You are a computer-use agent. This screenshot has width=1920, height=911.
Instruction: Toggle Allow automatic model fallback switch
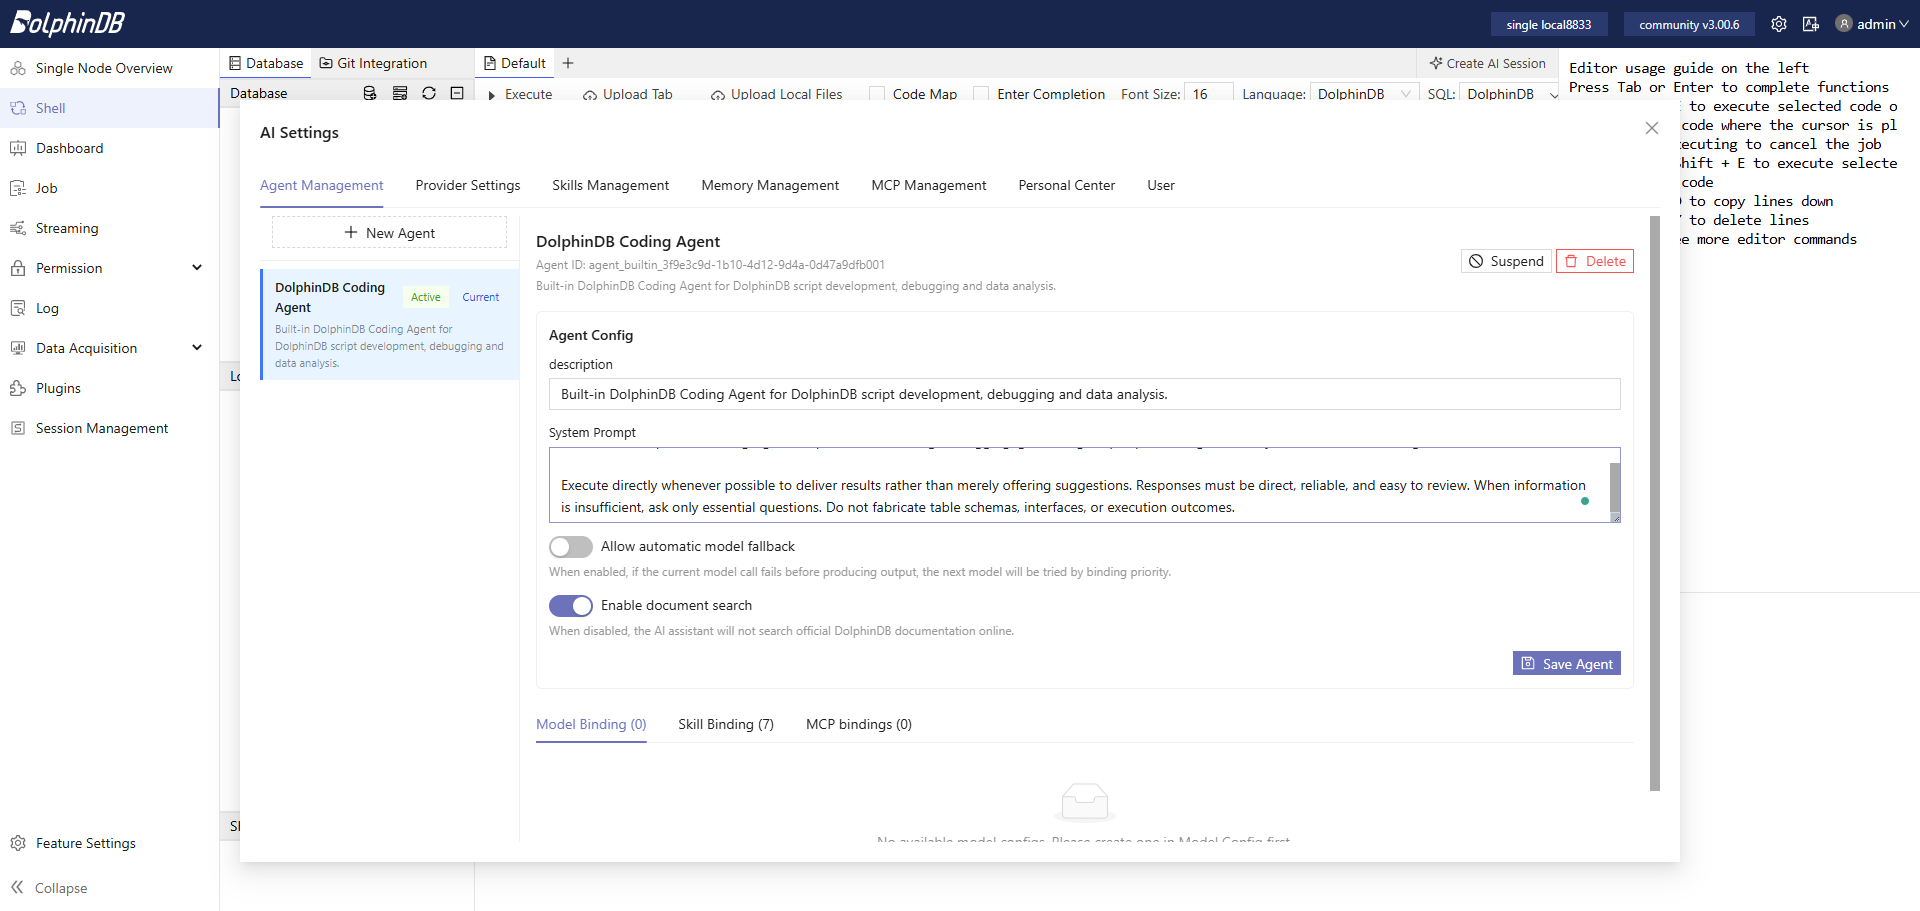point(571,547)
